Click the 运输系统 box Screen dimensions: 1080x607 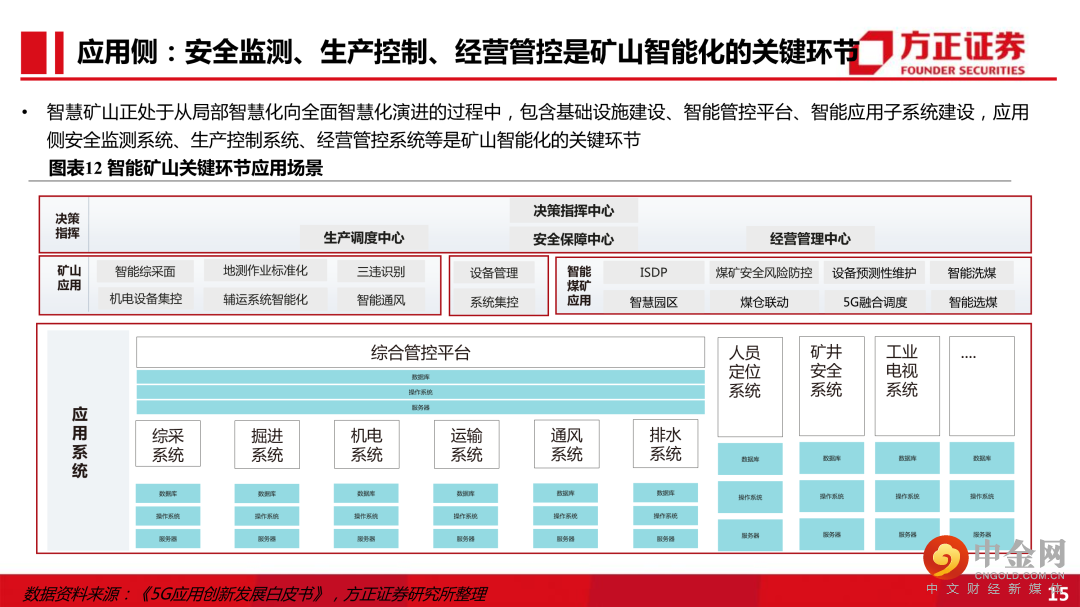(x=466, y=445)
